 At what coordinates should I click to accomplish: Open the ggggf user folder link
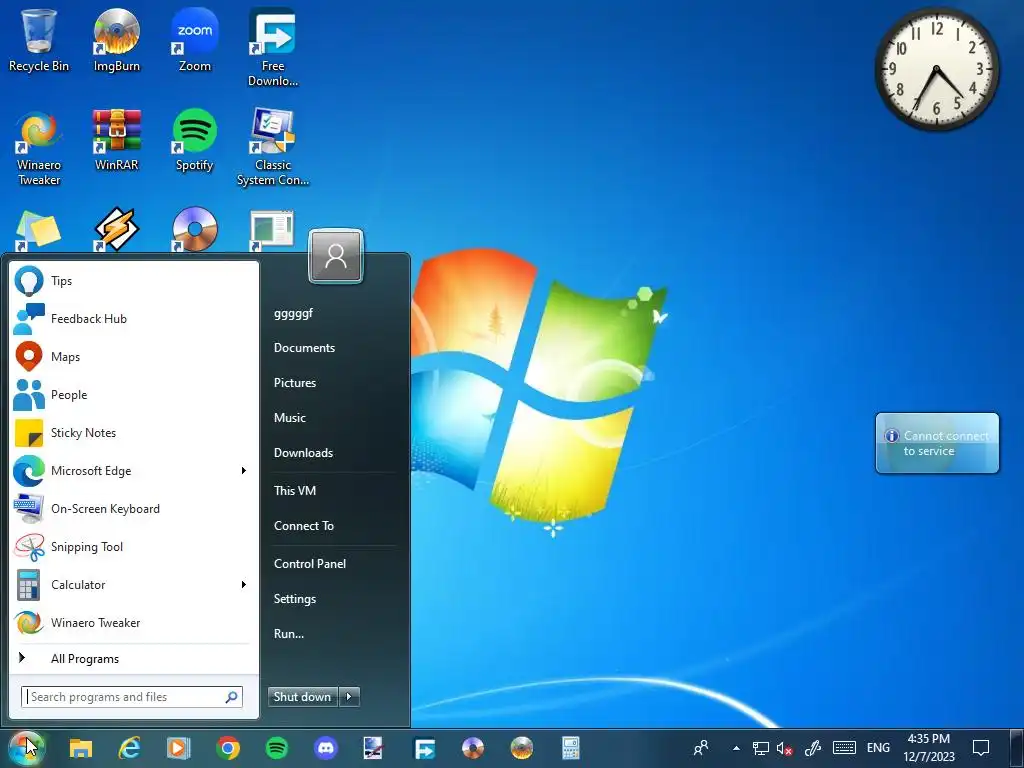[x=293, y=313]
